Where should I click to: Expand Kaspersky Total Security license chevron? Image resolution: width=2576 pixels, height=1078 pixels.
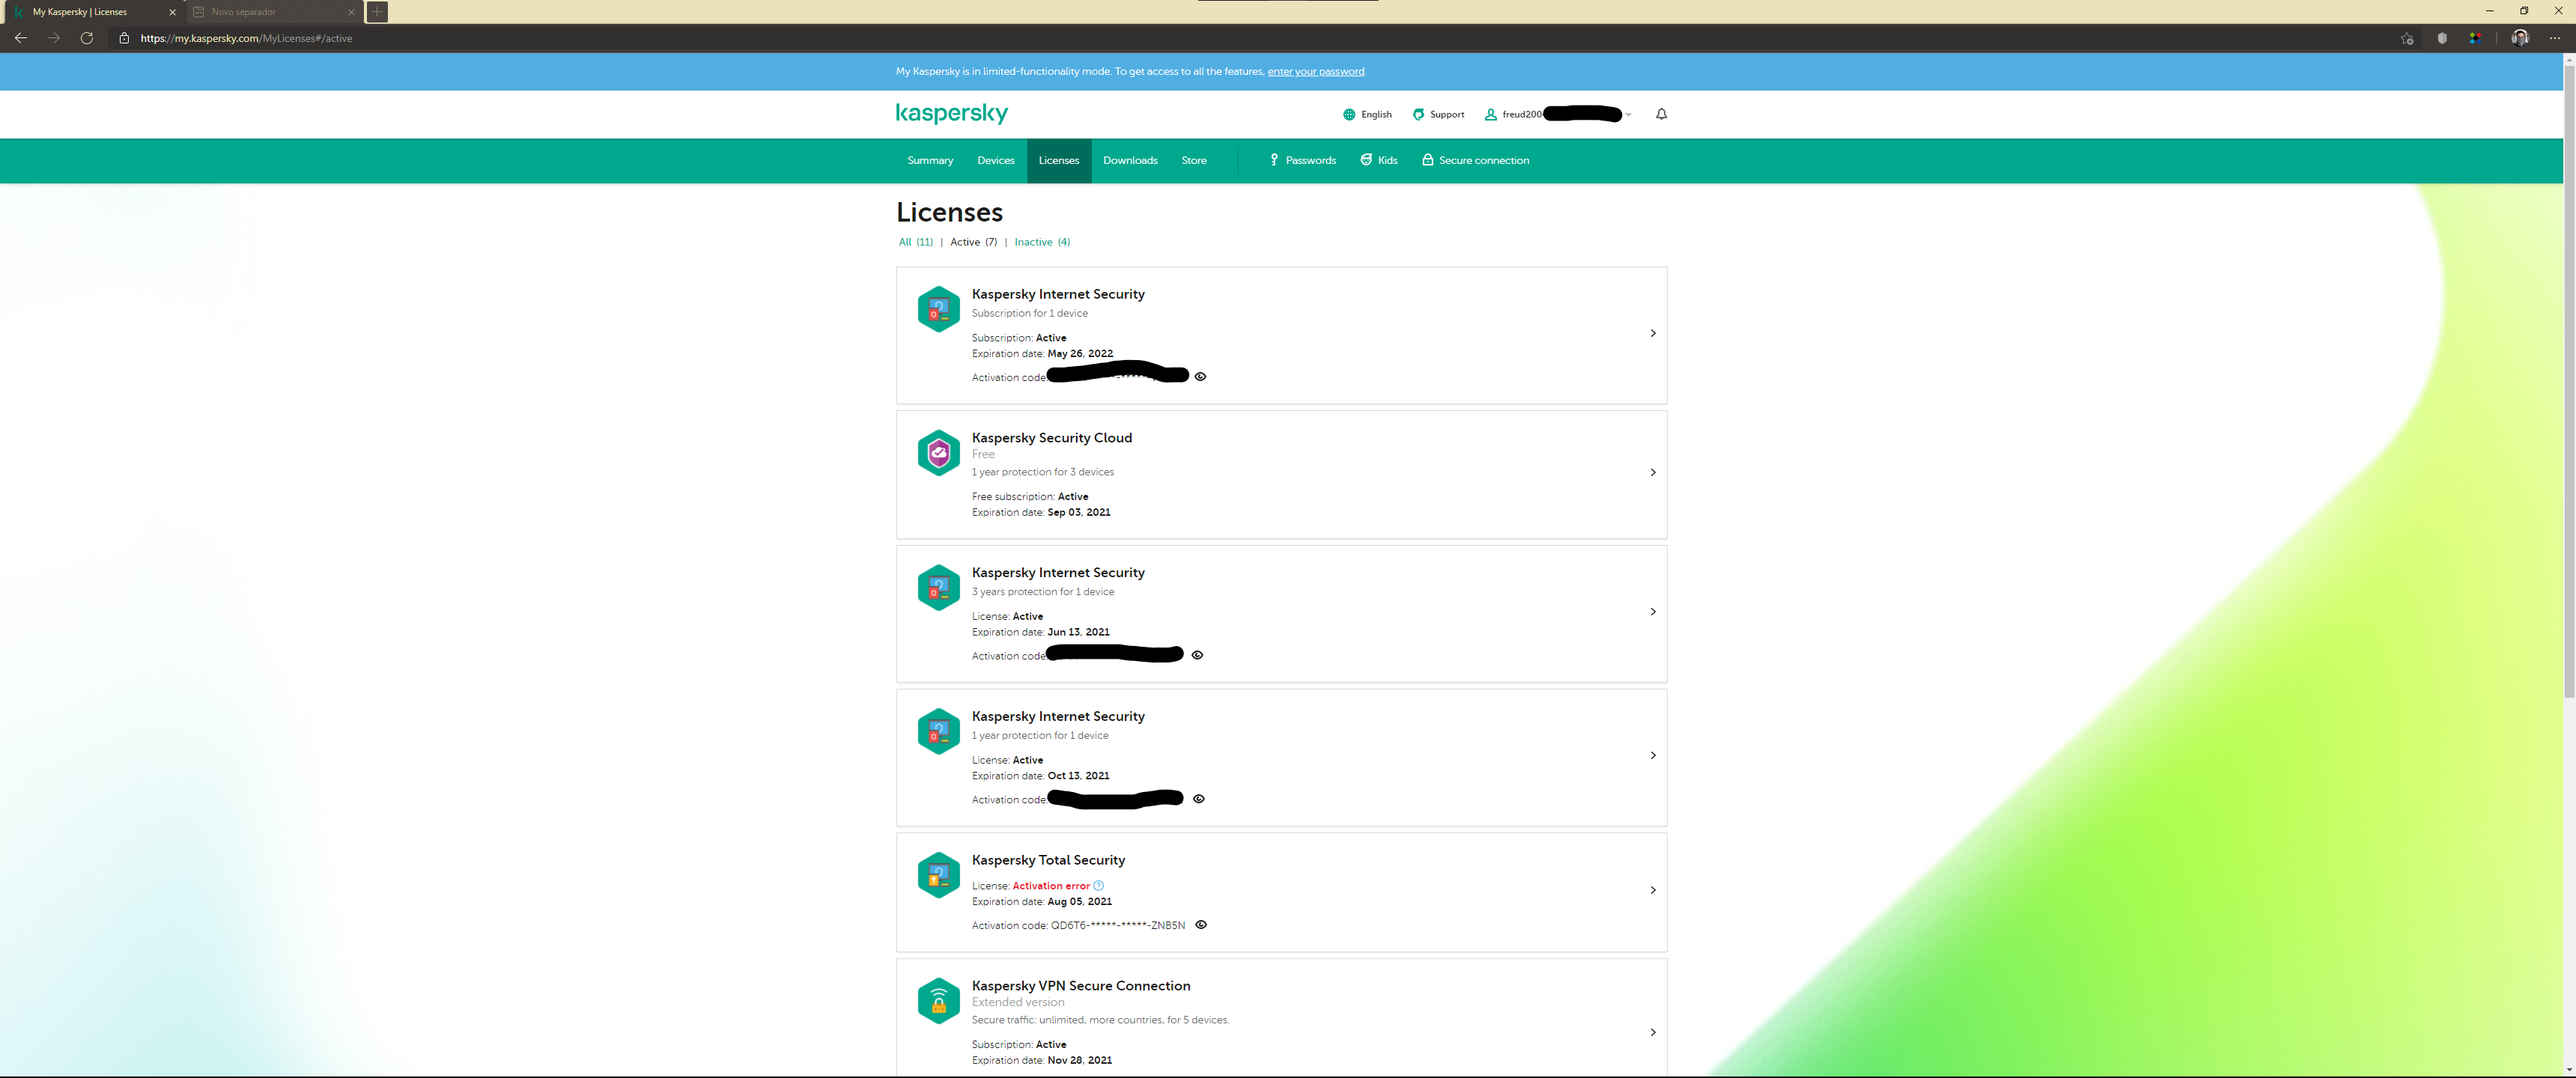point(1652,890)
